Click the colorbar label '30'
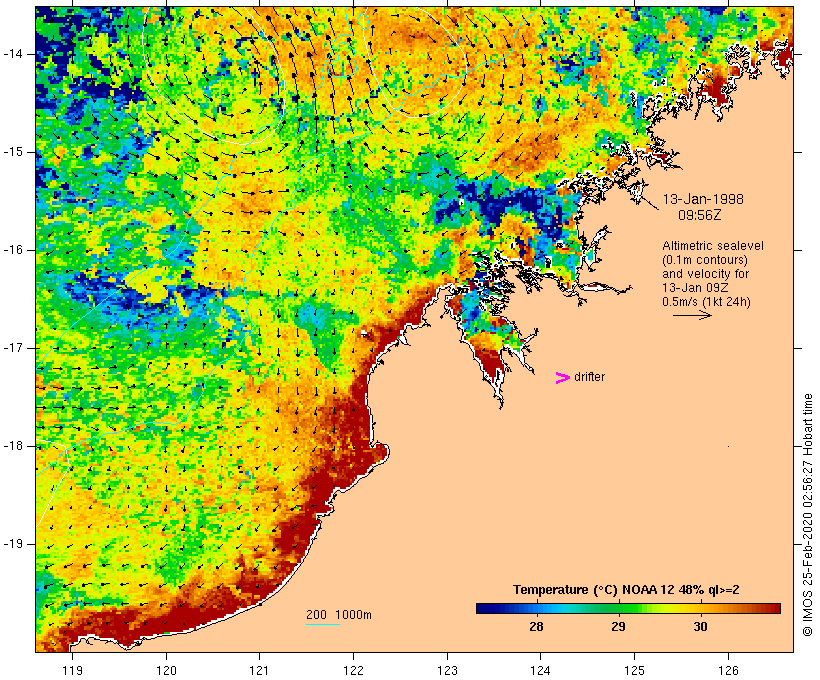 click(700, 627)
